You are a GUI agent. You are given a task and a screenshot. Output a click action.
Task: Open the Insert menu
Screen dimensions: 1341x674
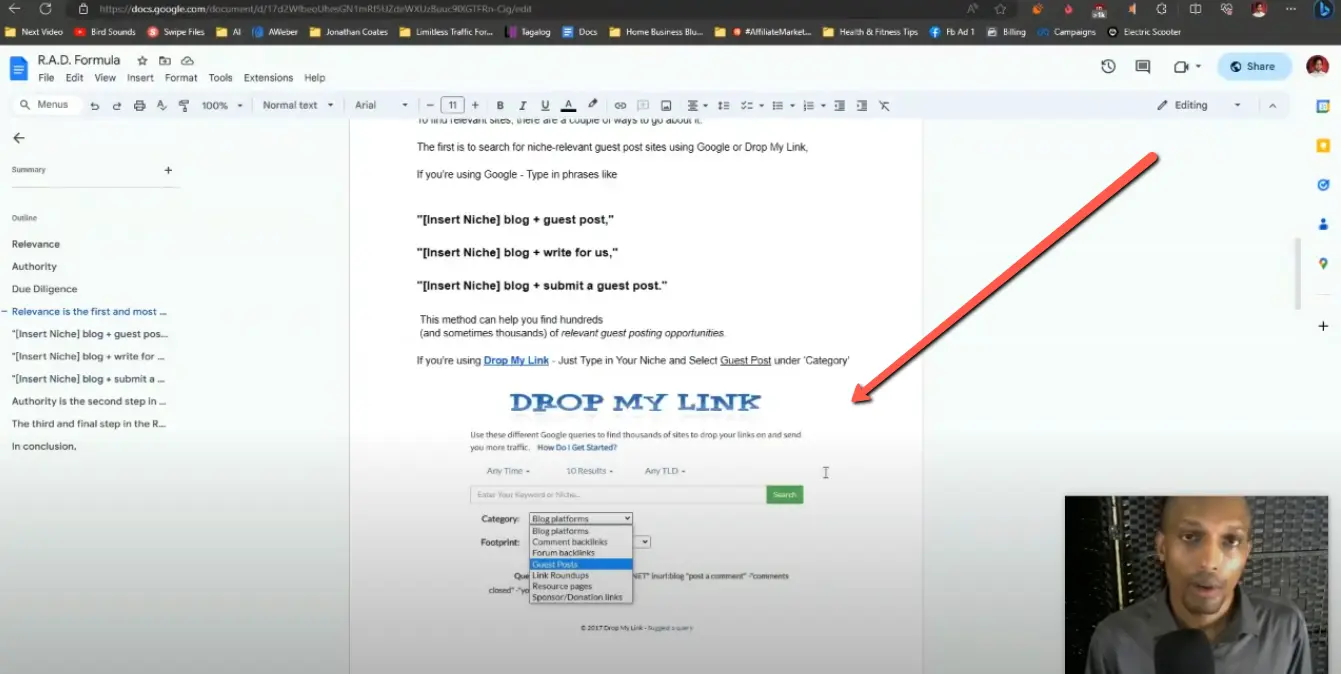click(140, 78)
